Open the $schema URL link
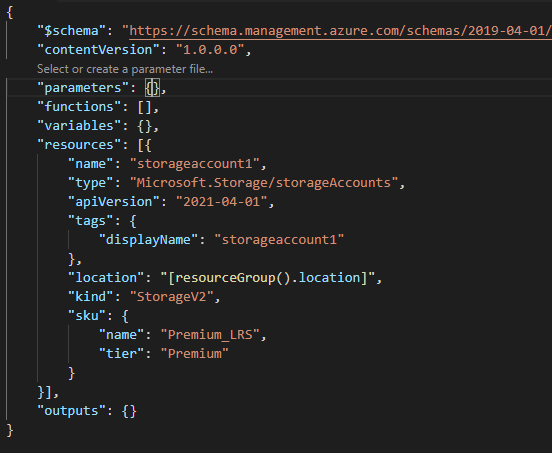 [340, 31]
